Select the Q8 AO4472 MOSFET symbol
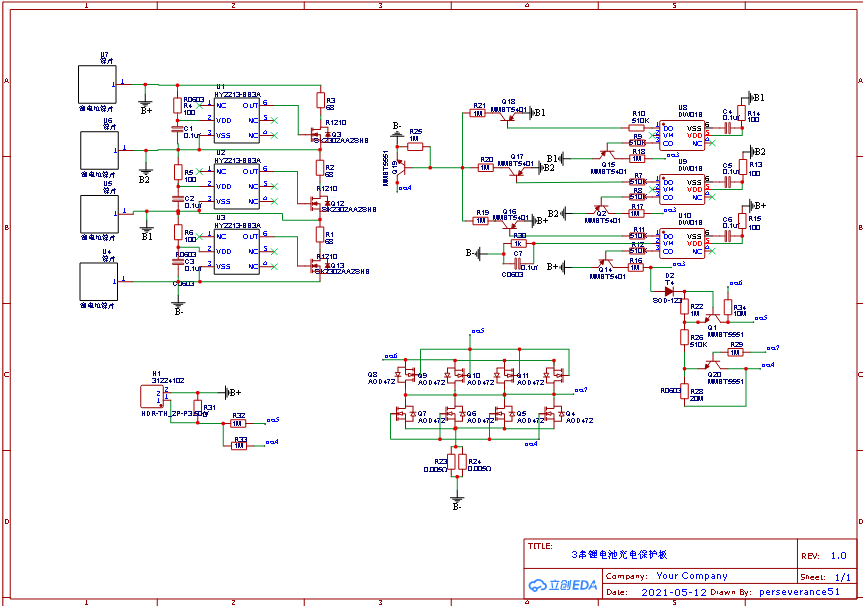 point(408,374)
